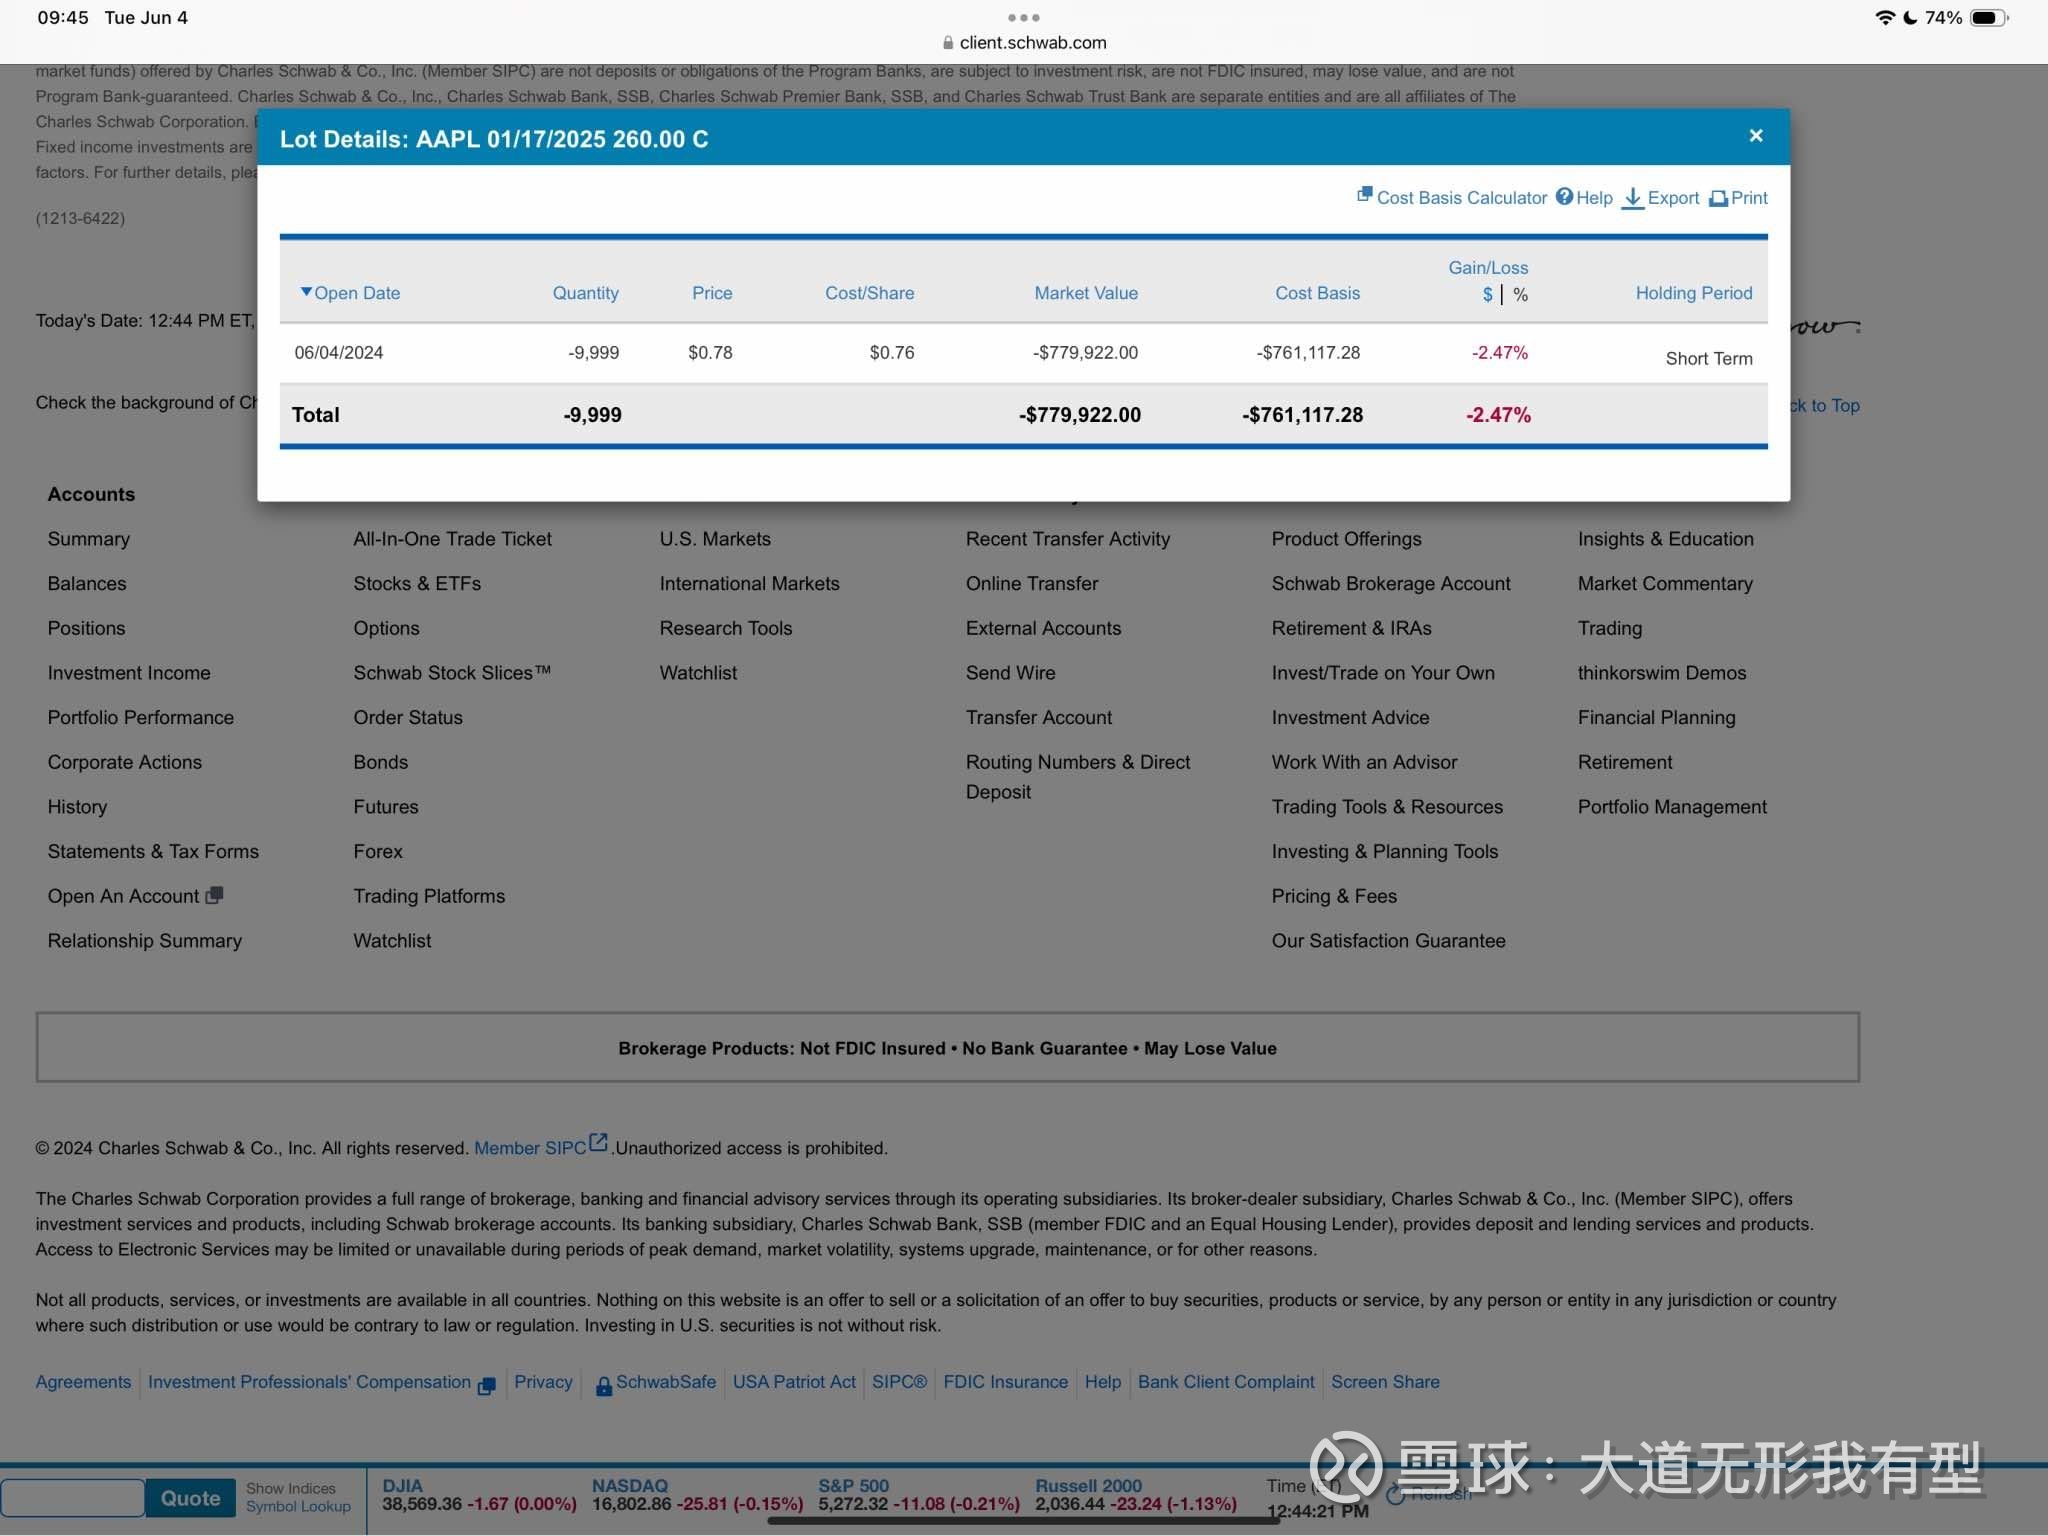Select the Short Term holding period cell
2048x1536 pixels.
coord(1709,358)
